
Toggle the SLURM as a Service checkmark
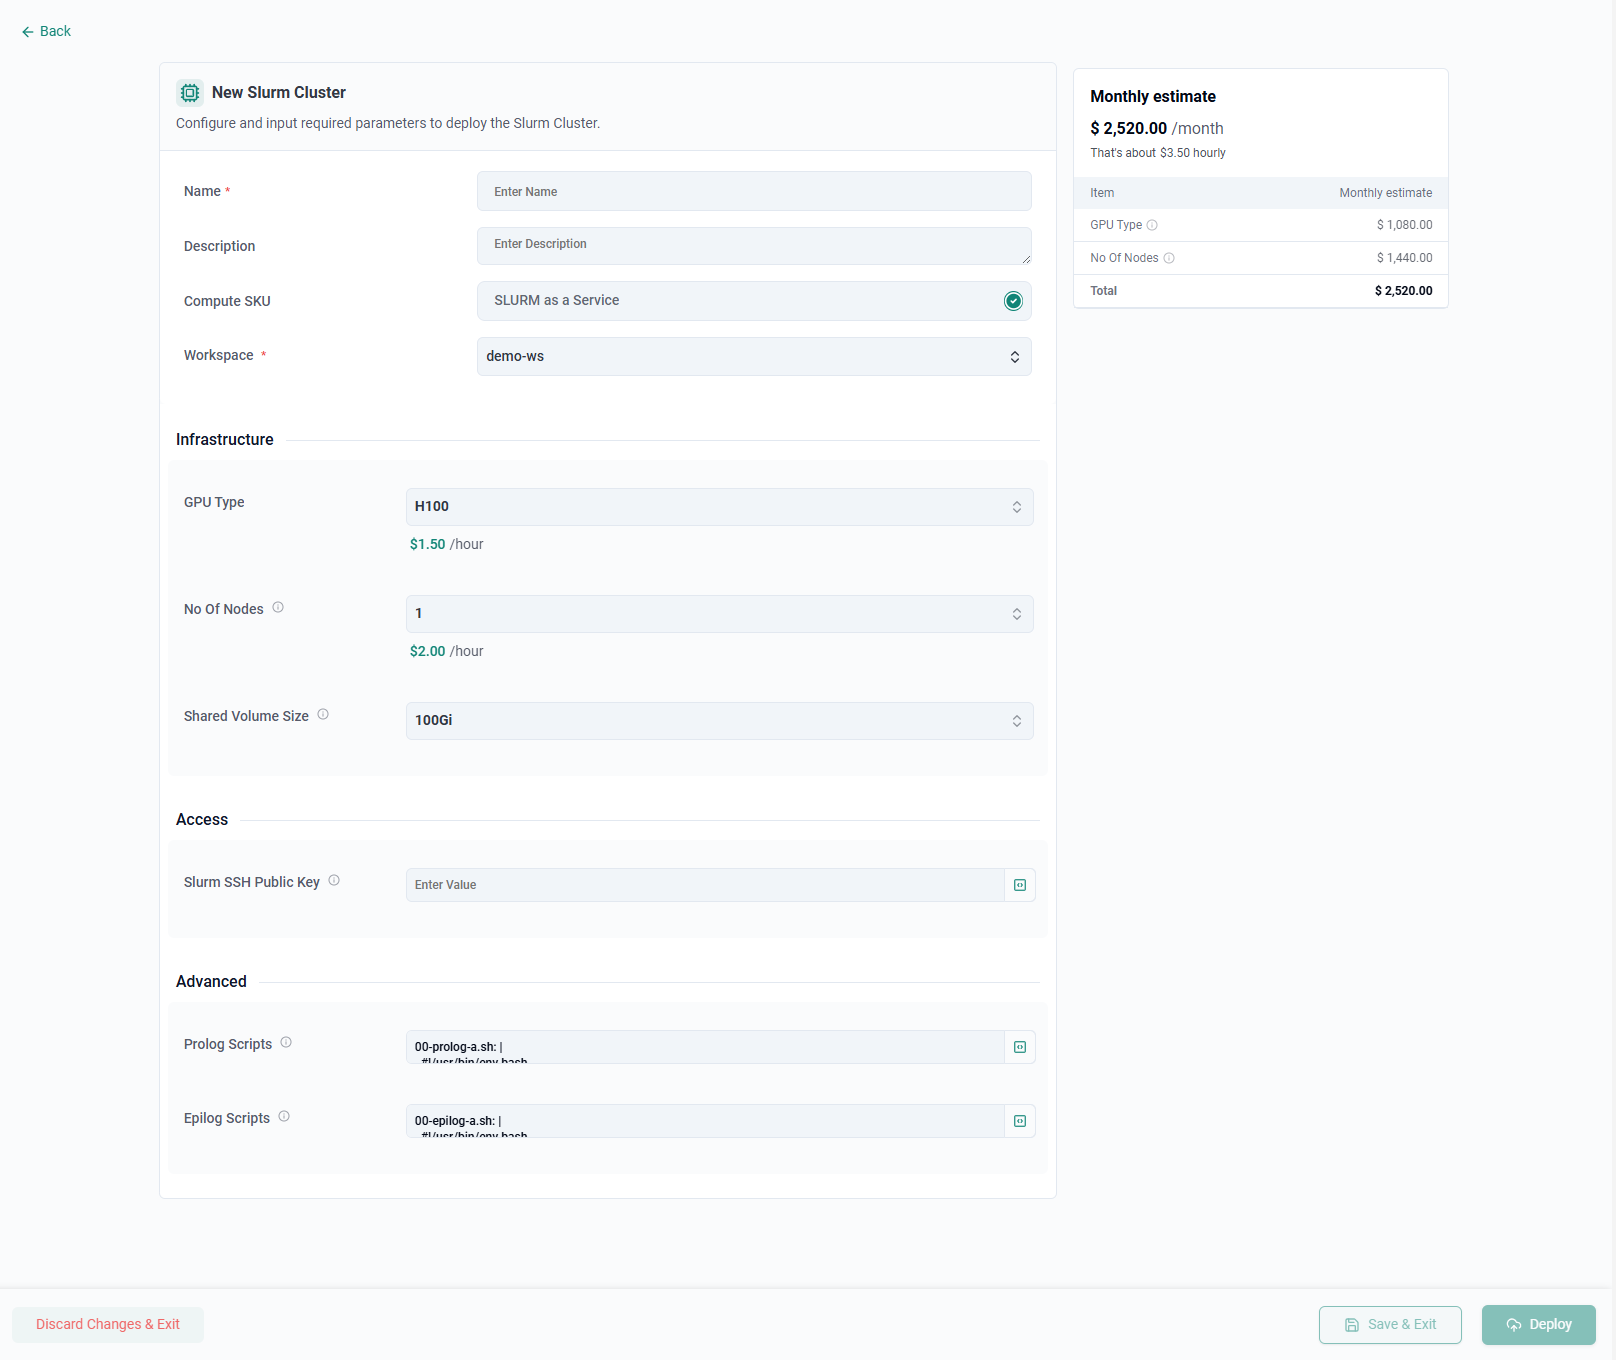[1013, 301]
